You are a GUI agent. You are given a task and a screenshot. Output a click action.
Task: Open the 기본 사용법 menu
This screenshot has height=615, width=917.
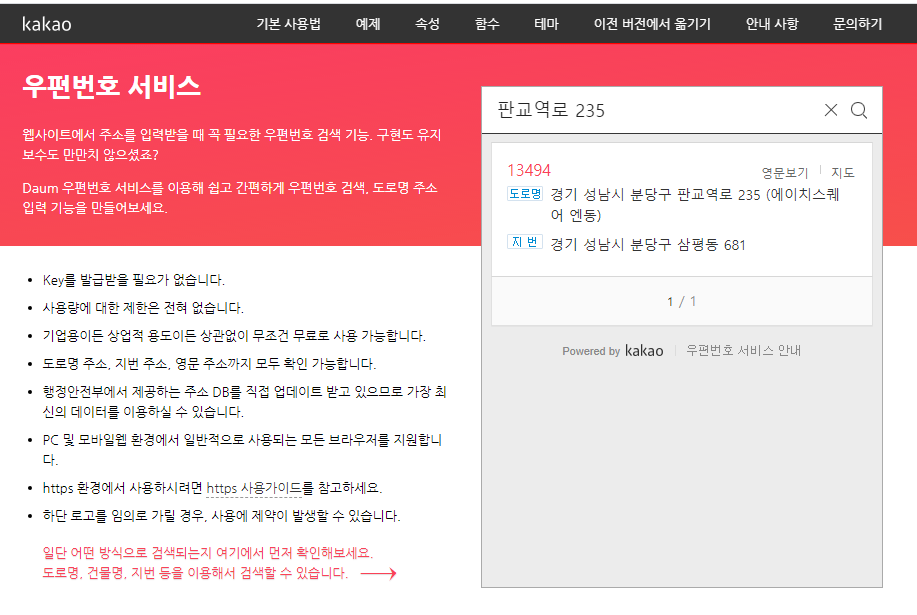[x=288, y=24]
